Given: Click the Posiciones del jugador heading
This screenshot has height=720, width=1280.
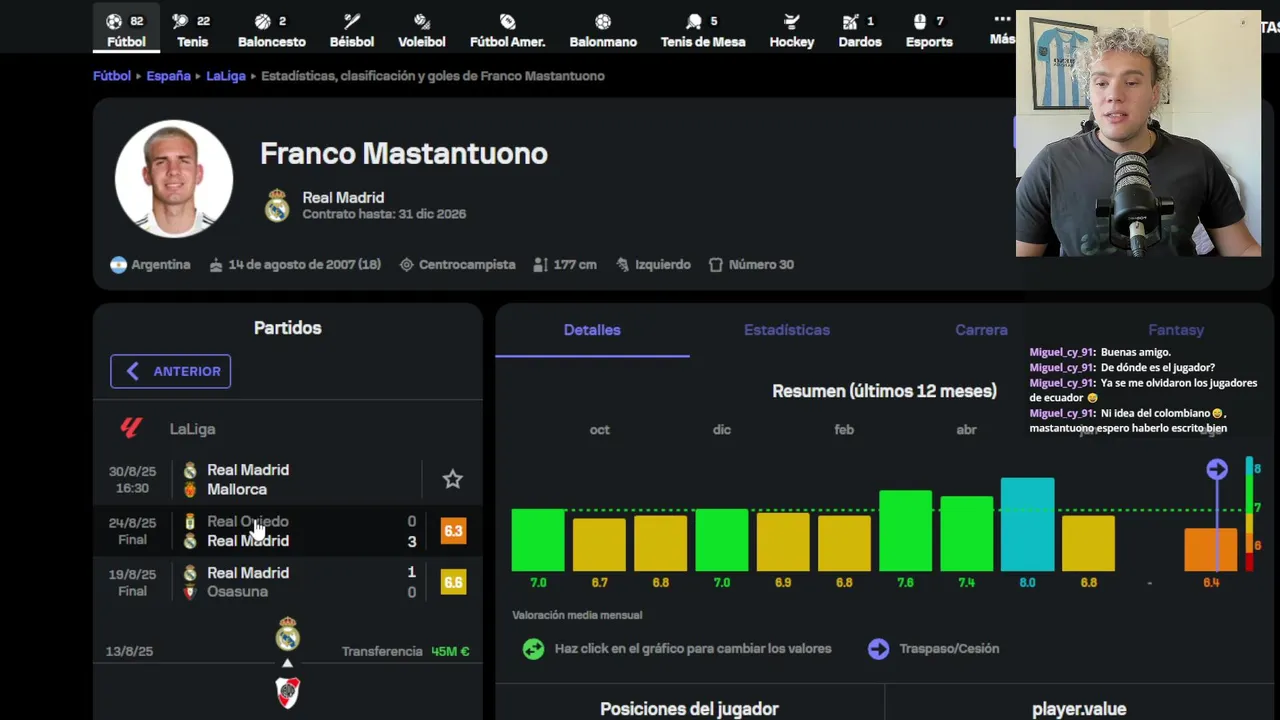Looking at the screenshot, I should click(x=689, y=709).
